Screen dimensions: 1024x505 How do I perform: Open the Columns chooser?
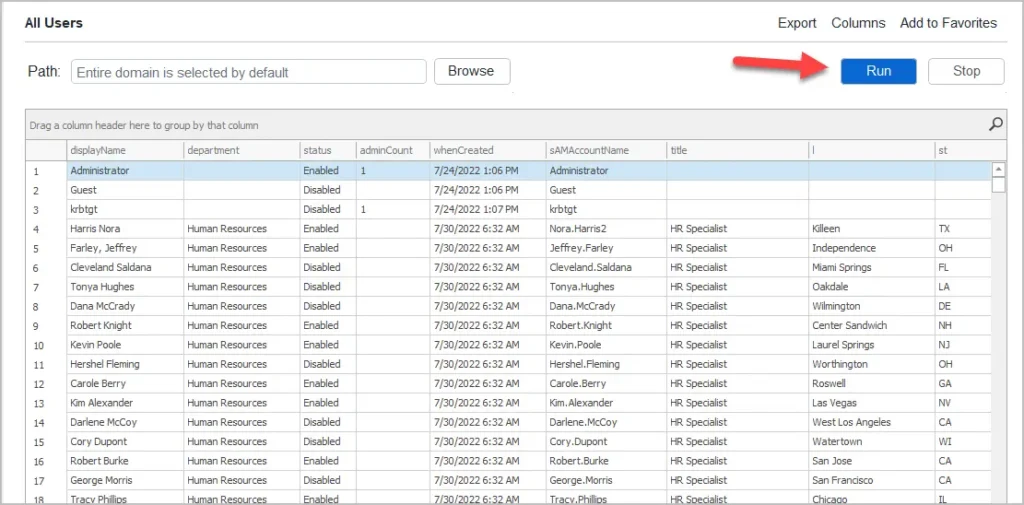tap(858, 23)
